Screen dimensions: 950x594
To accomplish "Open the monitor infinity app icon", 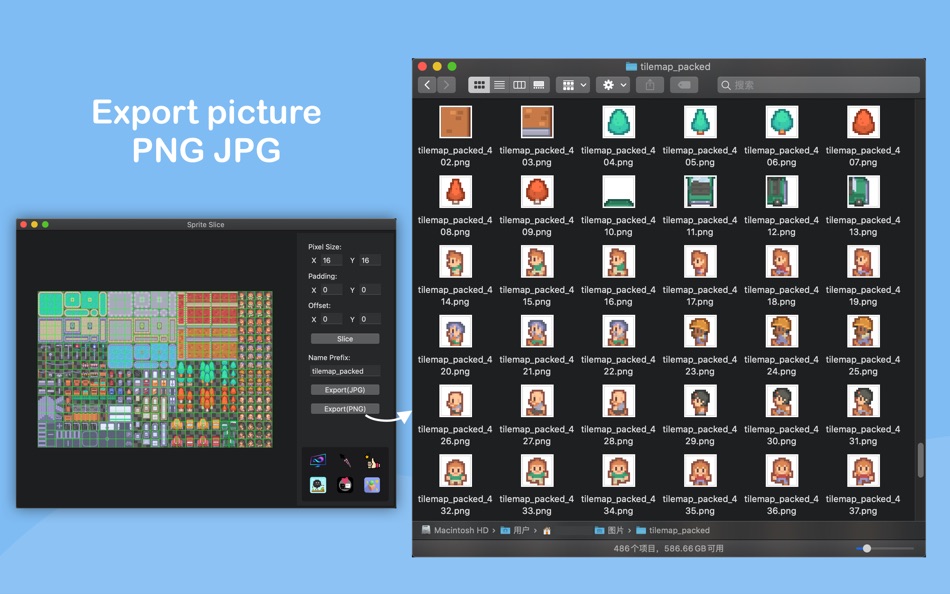I will pos(318,461).
